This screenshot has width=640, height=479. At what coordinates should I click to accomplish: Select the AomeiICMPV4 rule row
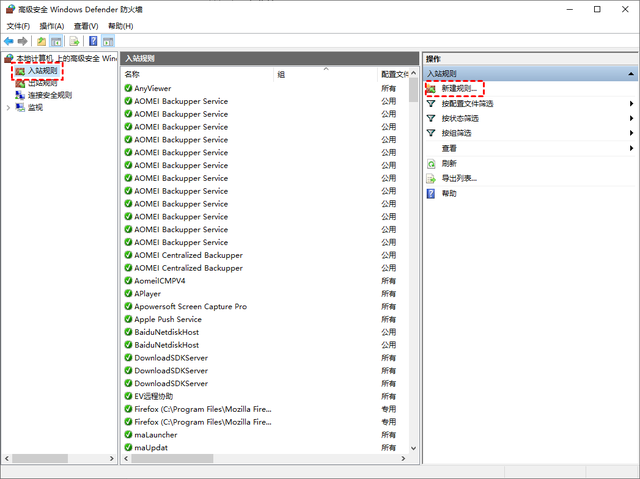click(265, 281)
